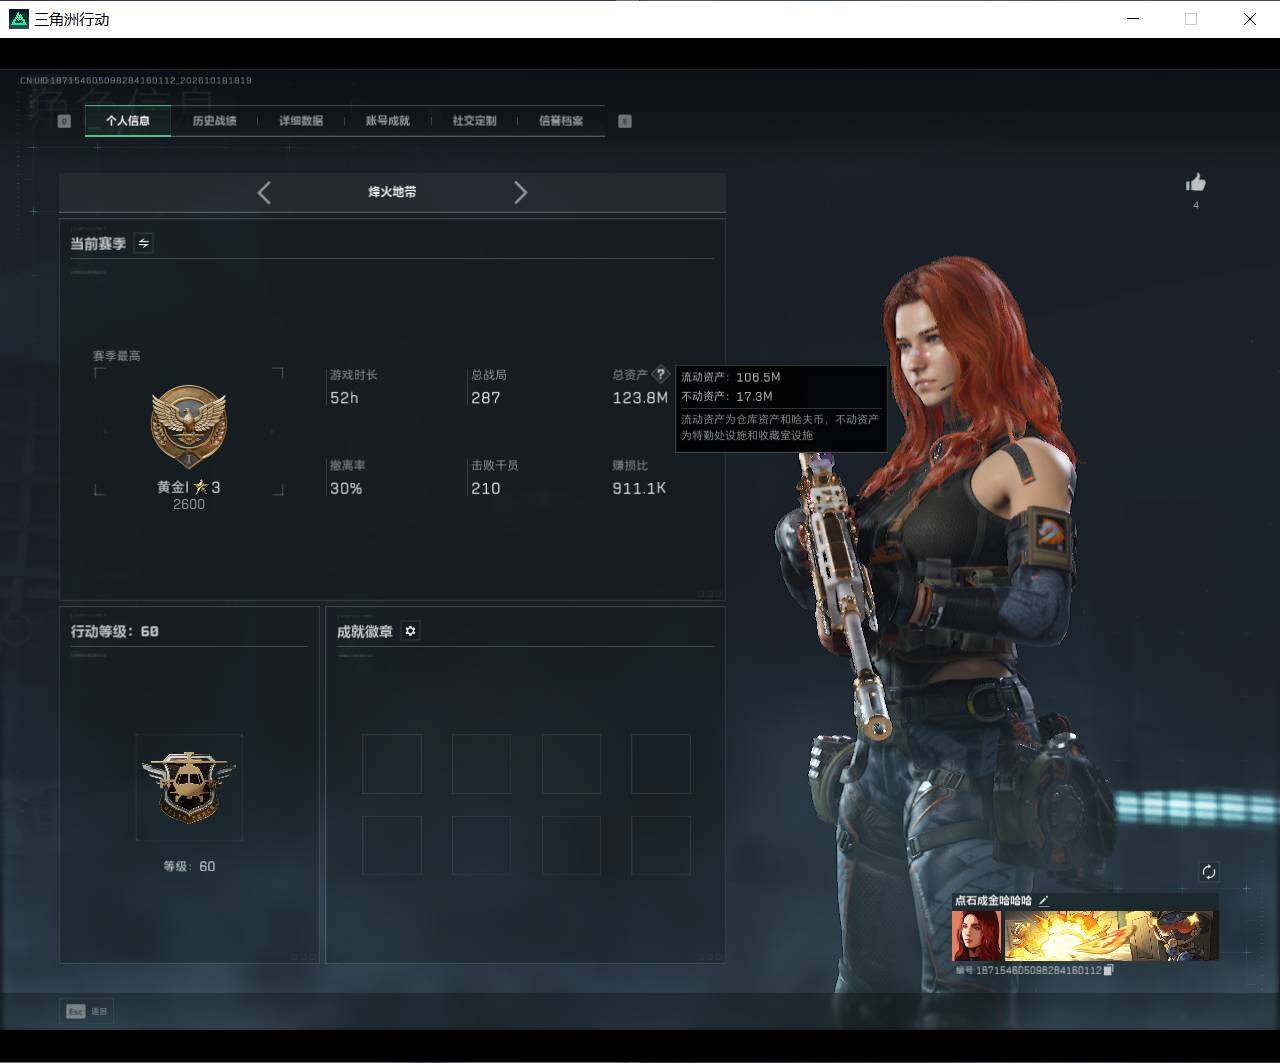Screen dimensions: 1280x1063
Task: Minimize the 三角洲行动 window
Action: click(x=1133, y=19)
